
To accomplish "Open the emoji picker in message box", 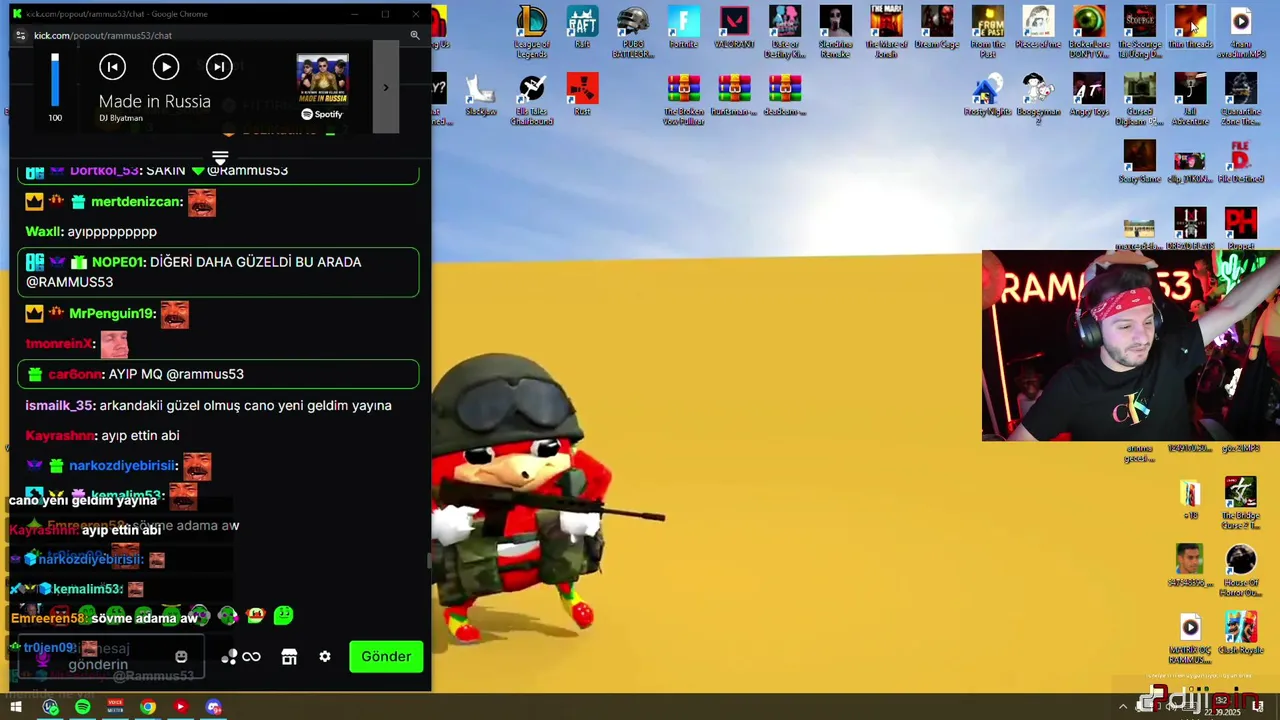I will click(x=181, y=657).
